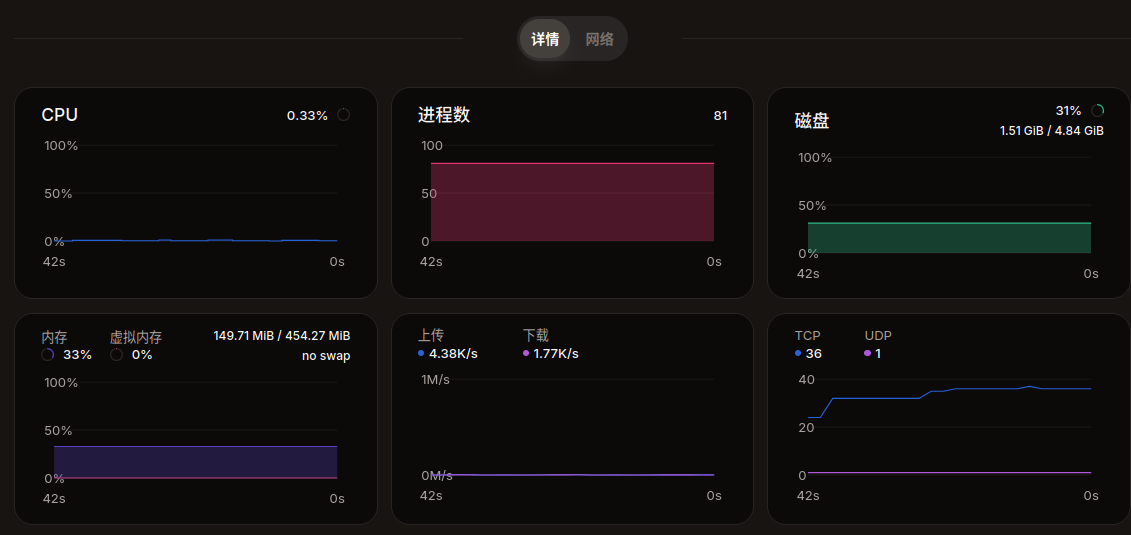
Task: Click the 磁盘 usage ring icon
Action: [x=1097, y=111]
